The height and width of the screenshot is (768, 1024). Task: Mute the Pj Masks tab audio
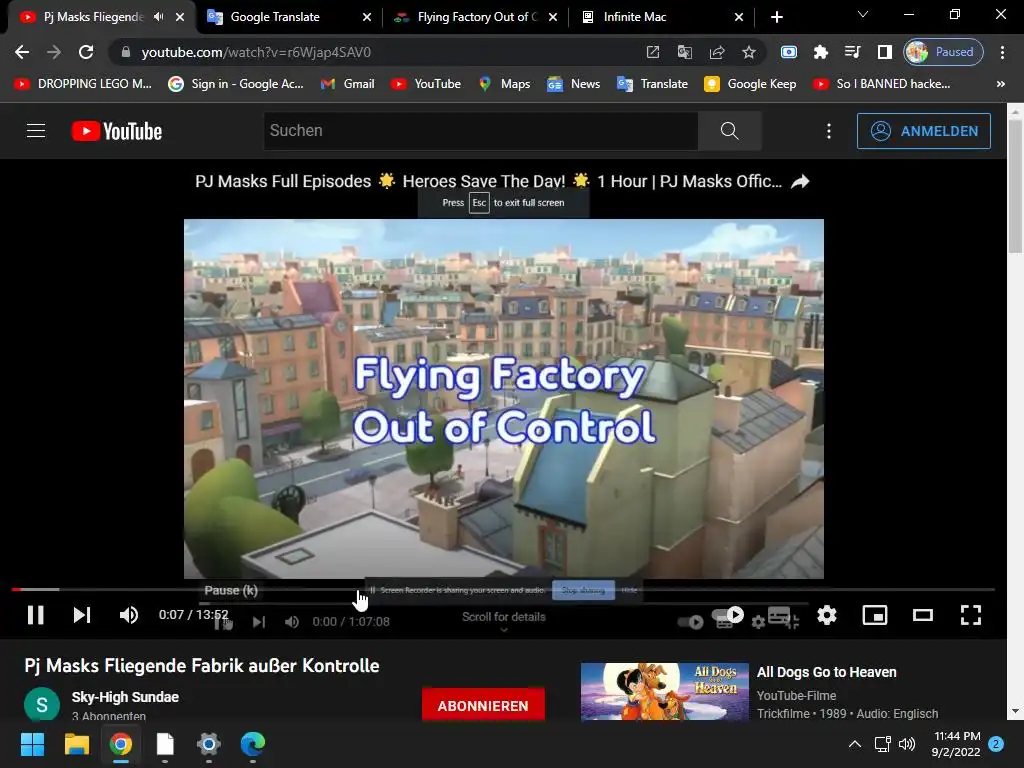(x=159, y=17)
